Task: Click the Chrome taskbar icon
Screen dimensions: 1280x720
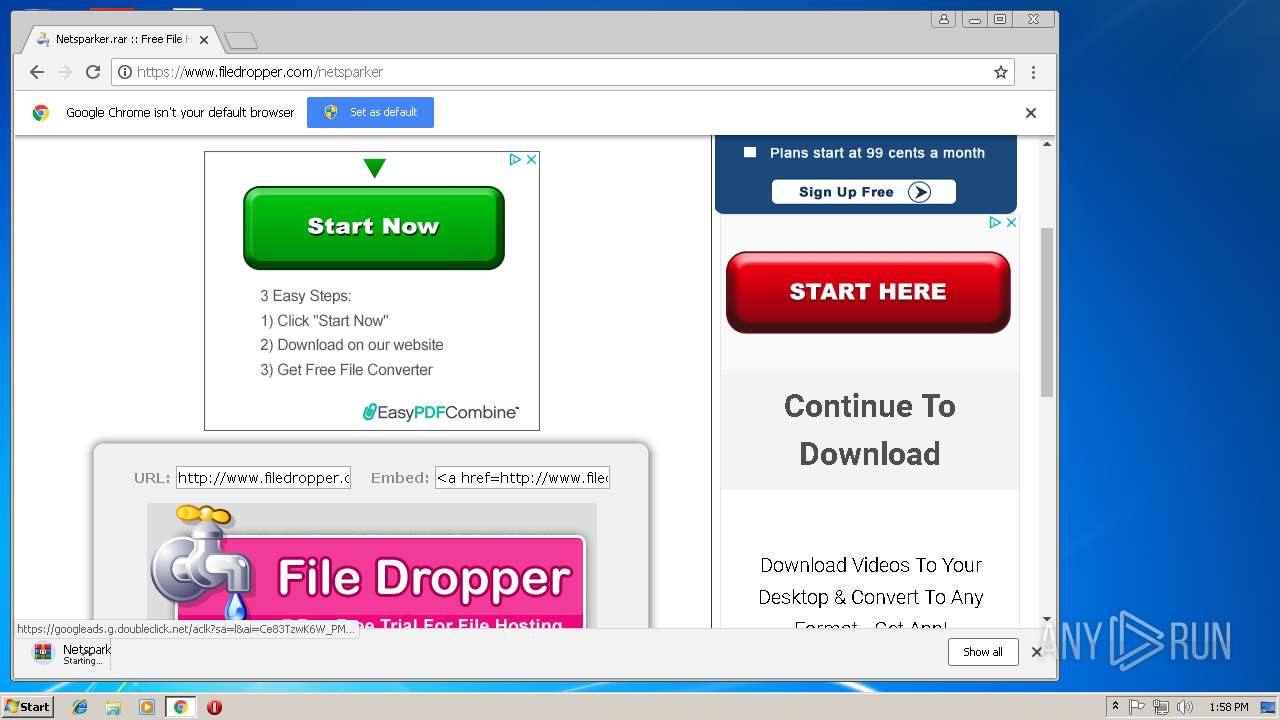Action: coord(180,707)
